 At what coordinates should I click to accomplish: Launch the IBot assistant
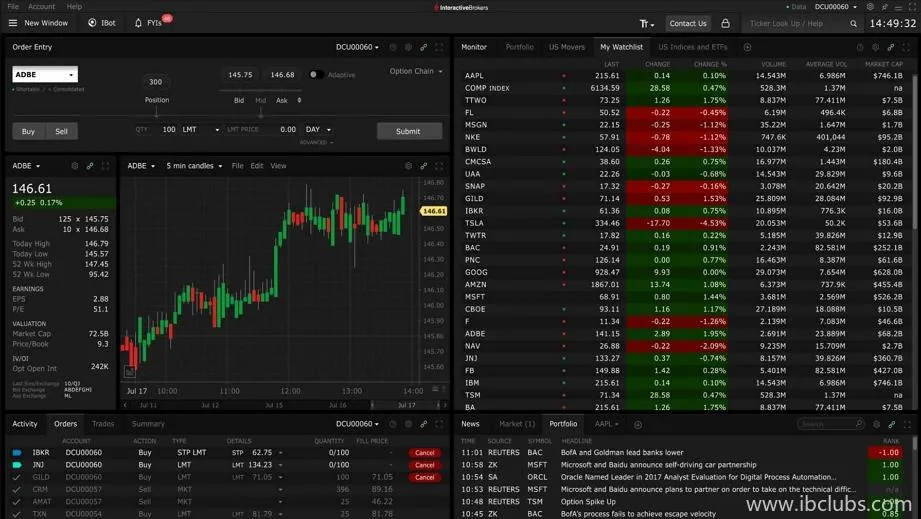(x=92, y=23)
